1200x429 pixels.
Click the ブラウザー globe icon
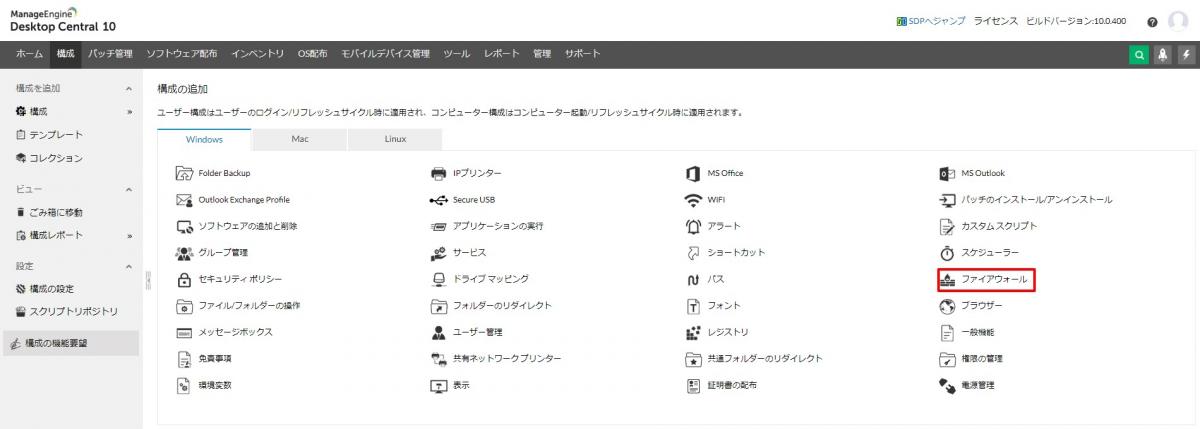[x=947, y=305]
